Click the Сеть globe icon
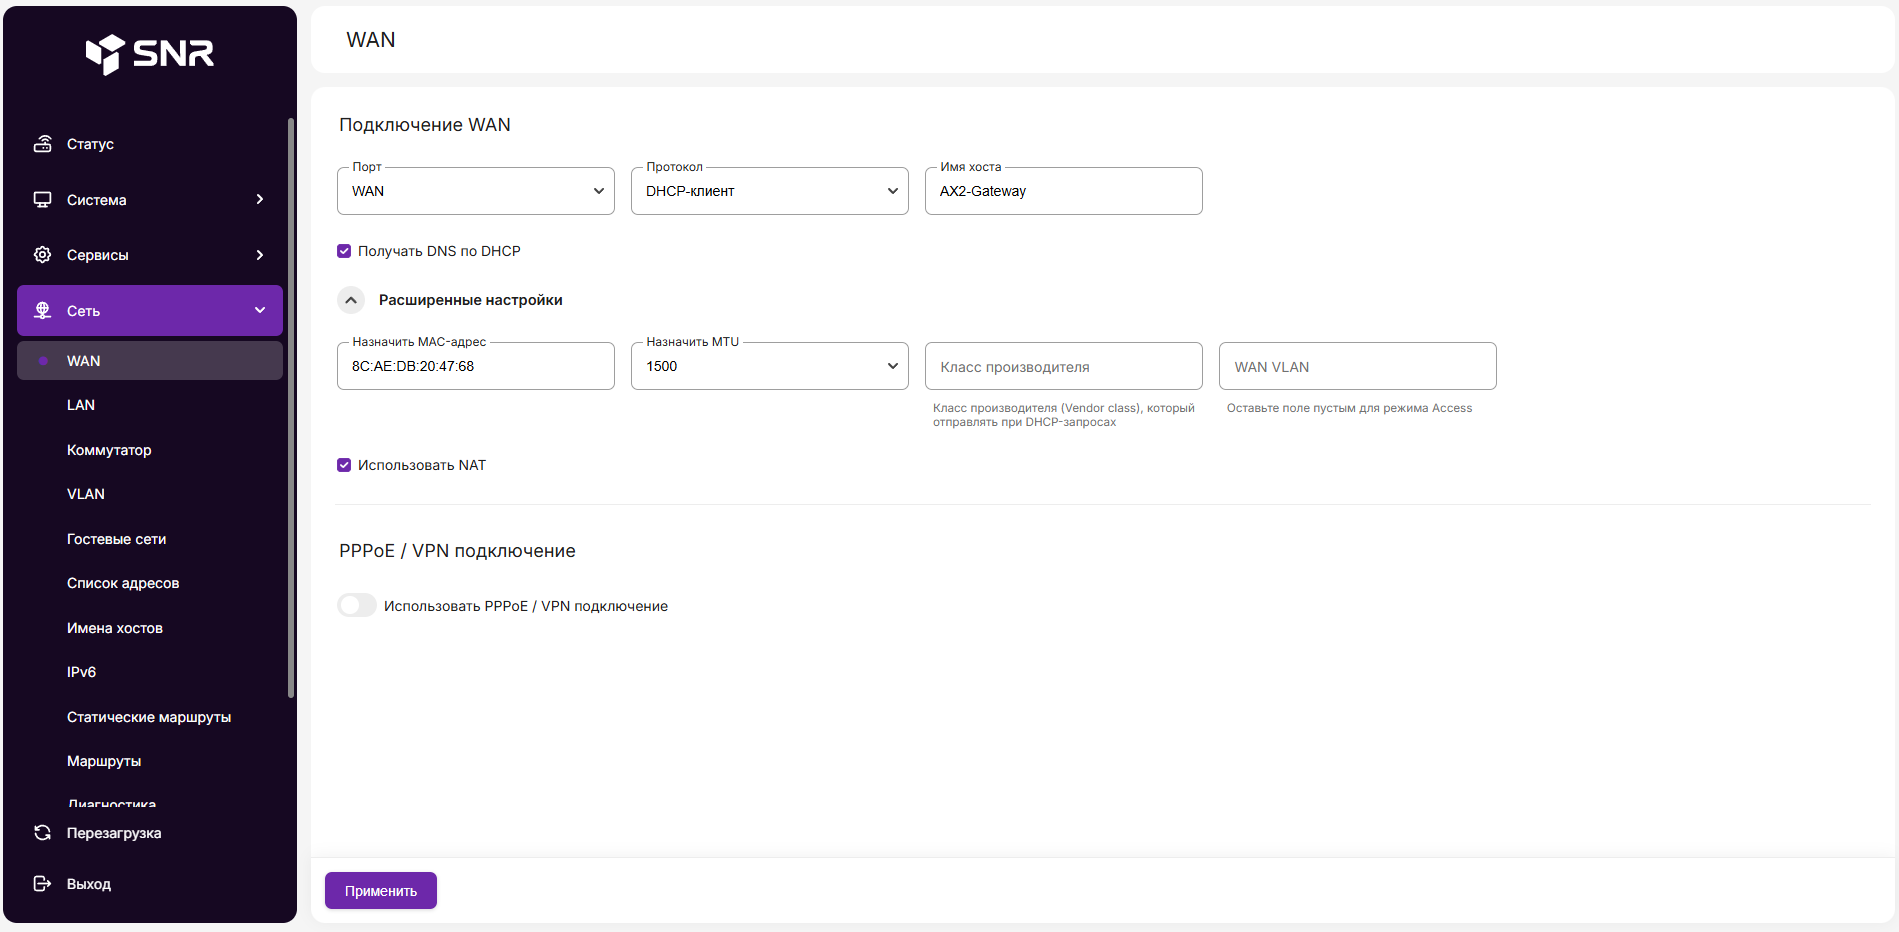The image size is (1899, 932). [x=42, y=311]
